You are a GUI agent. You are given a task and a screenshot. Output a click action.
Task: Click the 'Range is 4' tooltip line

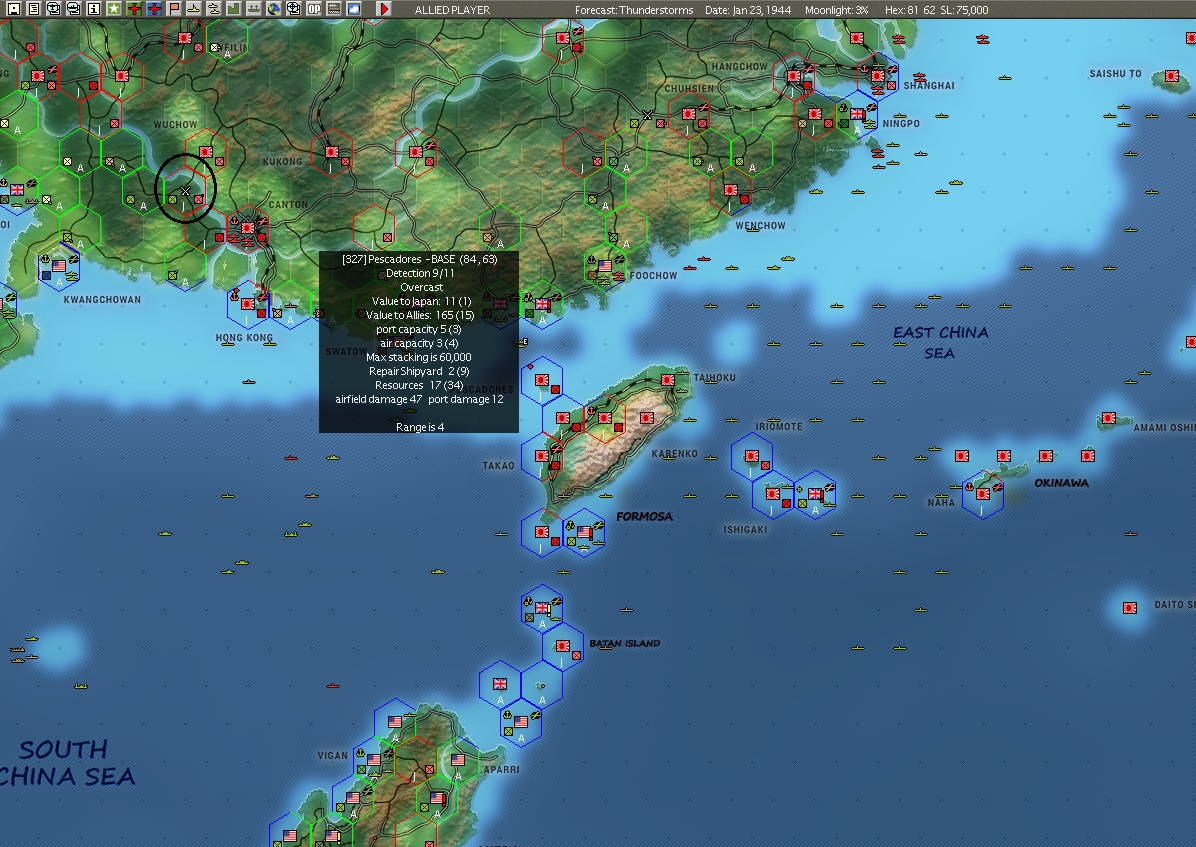pyautogui.click(x=420, y=427)
